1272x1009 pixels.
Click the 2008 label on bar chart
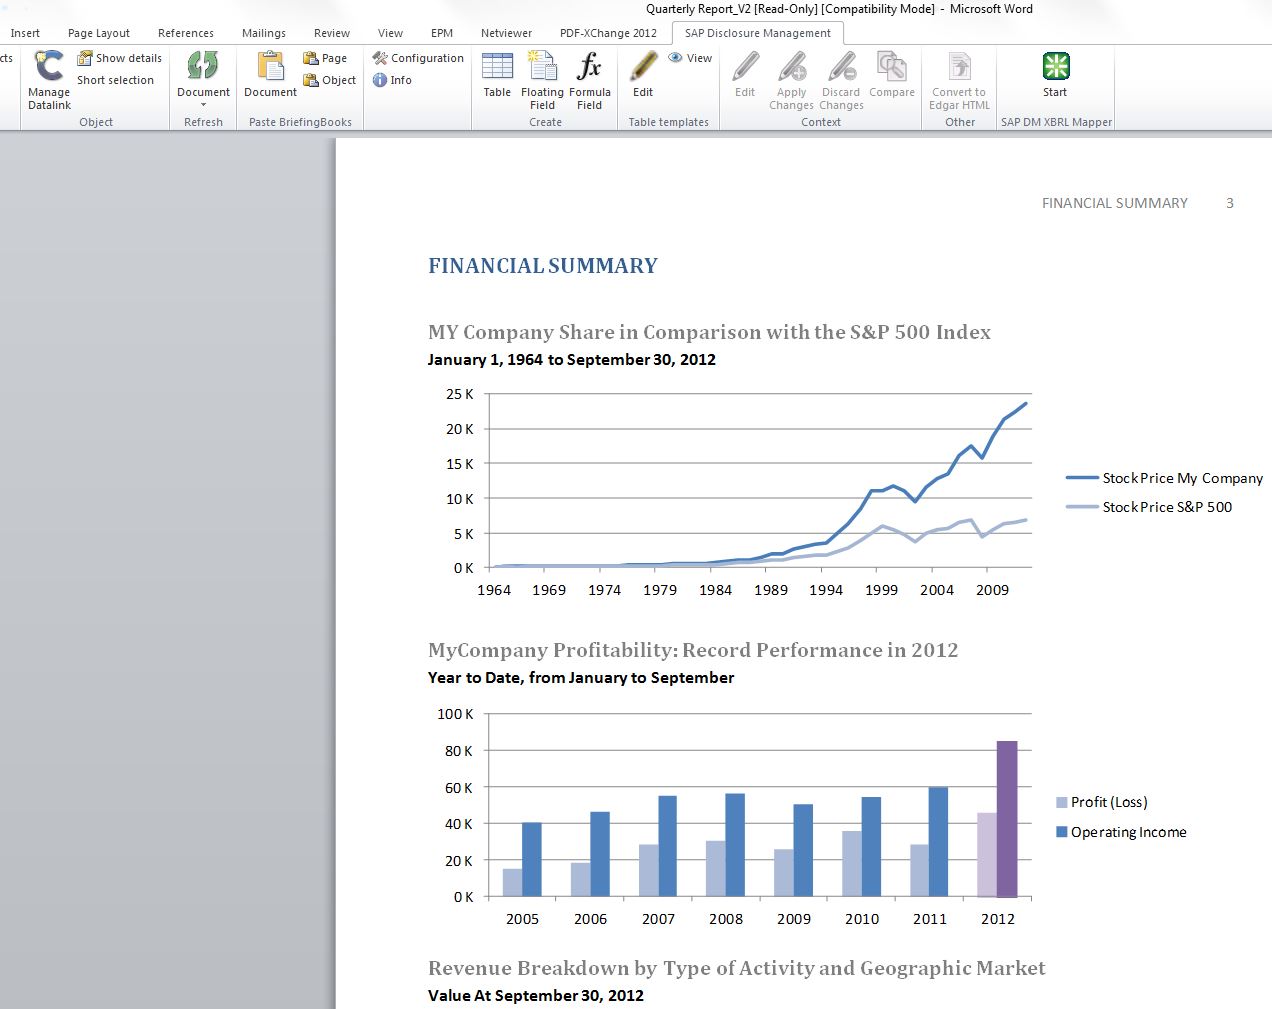726,919
